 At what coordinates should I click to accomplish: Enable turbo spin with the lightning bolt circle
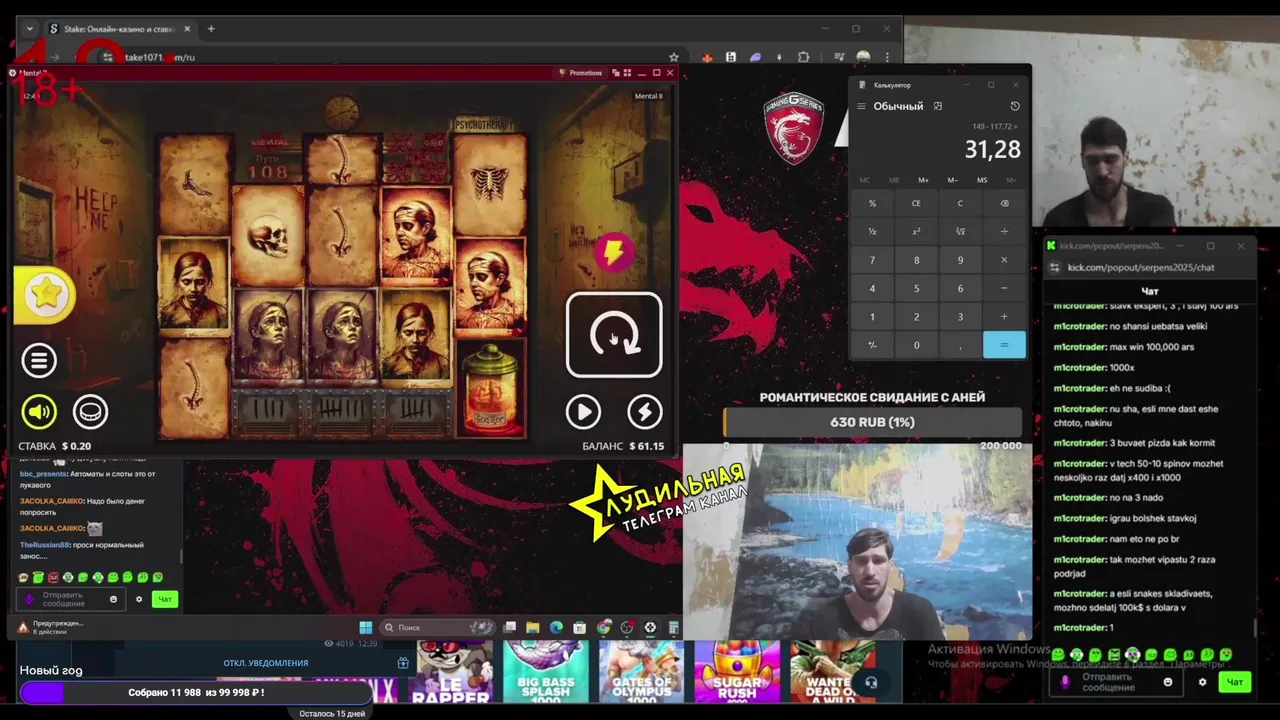click(645, 412)
